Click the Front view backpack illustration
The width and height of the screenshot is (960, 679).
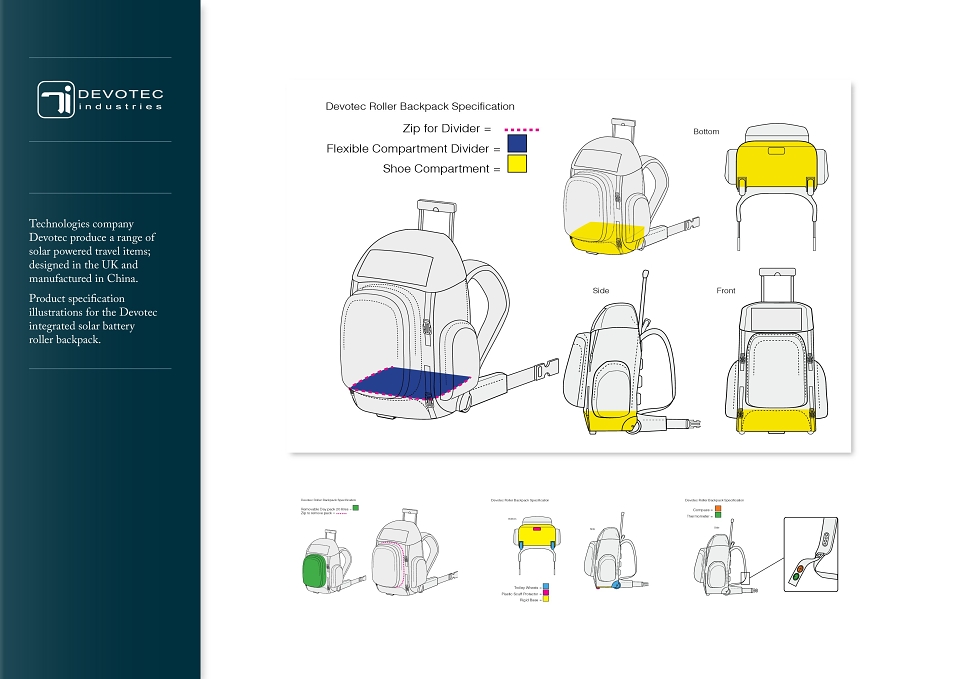coord(776,351)
